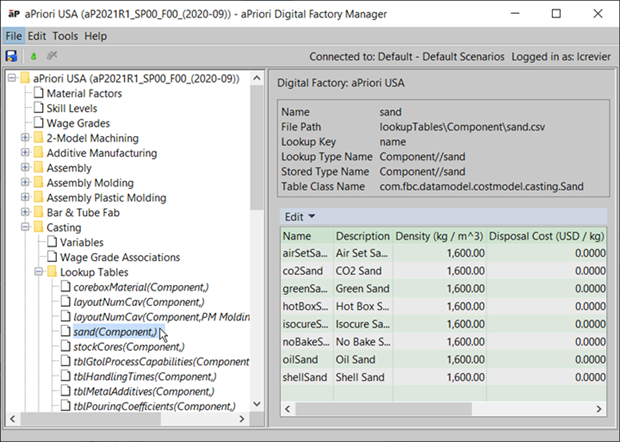The width and height of the screenshot is (620, 442).
Task: Click the aPriori app logo icon
Action: point(14,14)
